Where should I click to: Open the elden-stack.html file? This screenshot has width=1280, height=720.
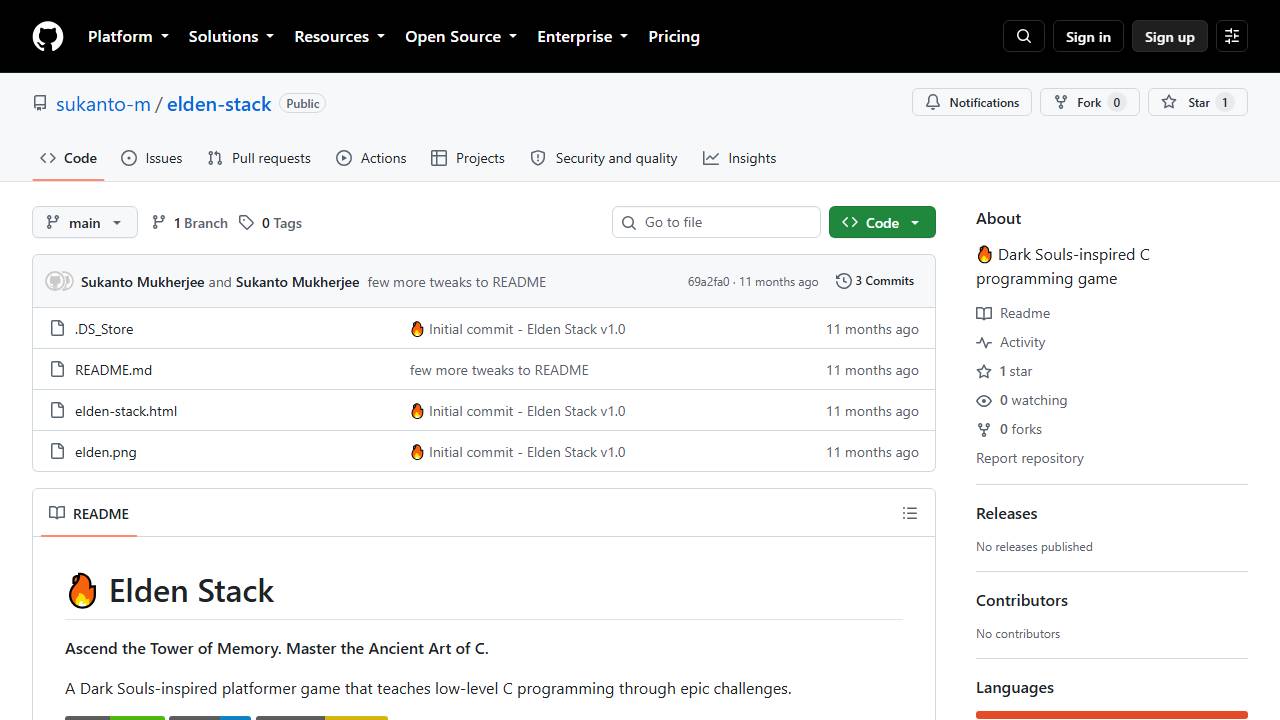[x=126, y=411]
